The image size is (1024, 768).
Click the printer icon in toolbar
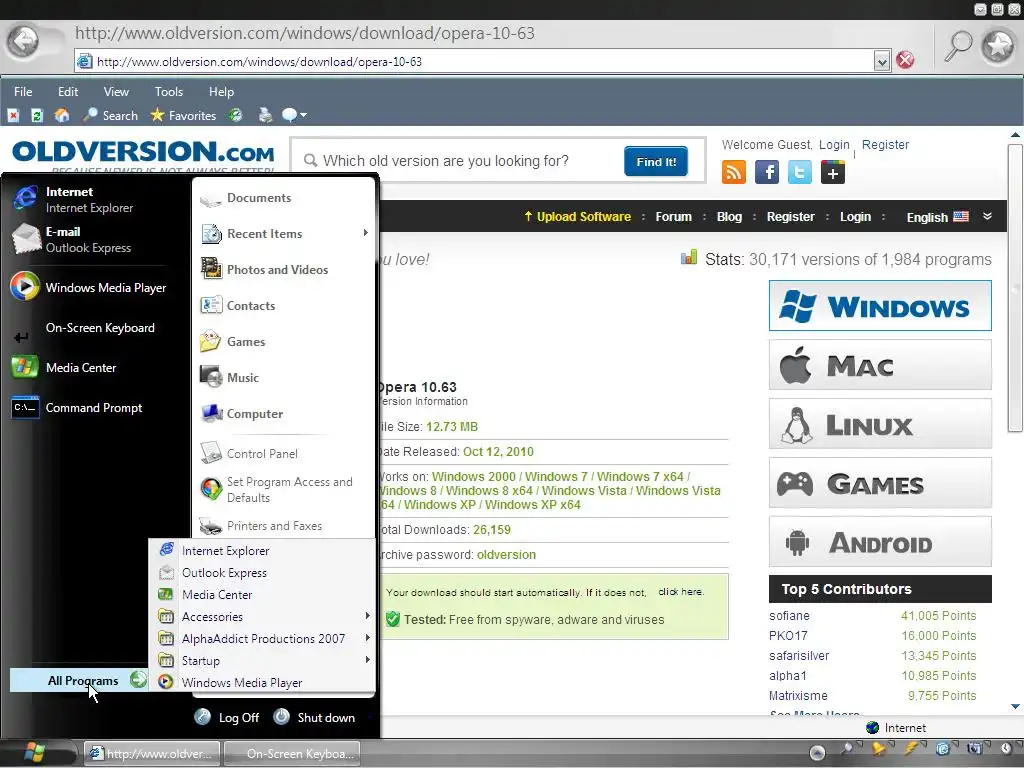point(265,116)
